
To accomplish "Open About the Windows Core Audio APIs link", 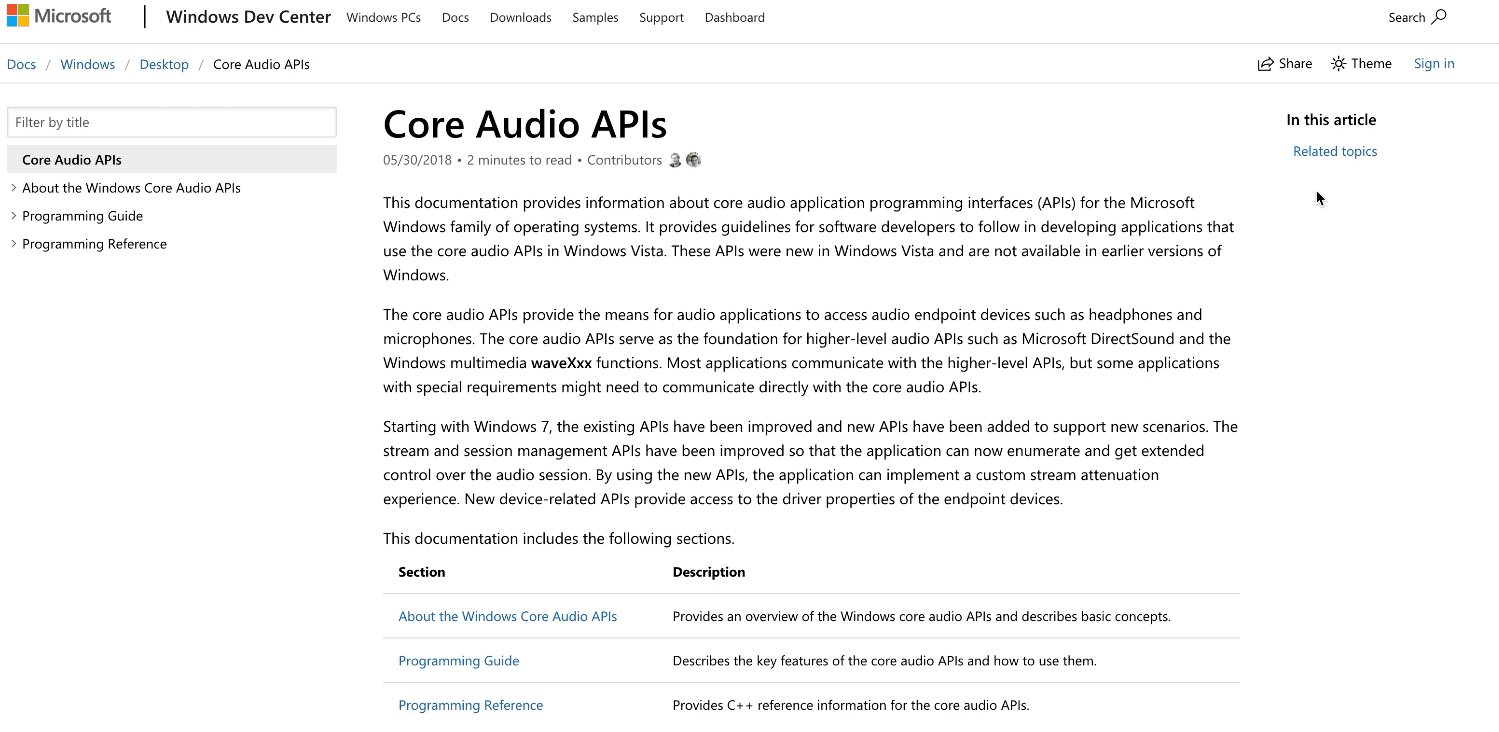I will pos(507,616).
